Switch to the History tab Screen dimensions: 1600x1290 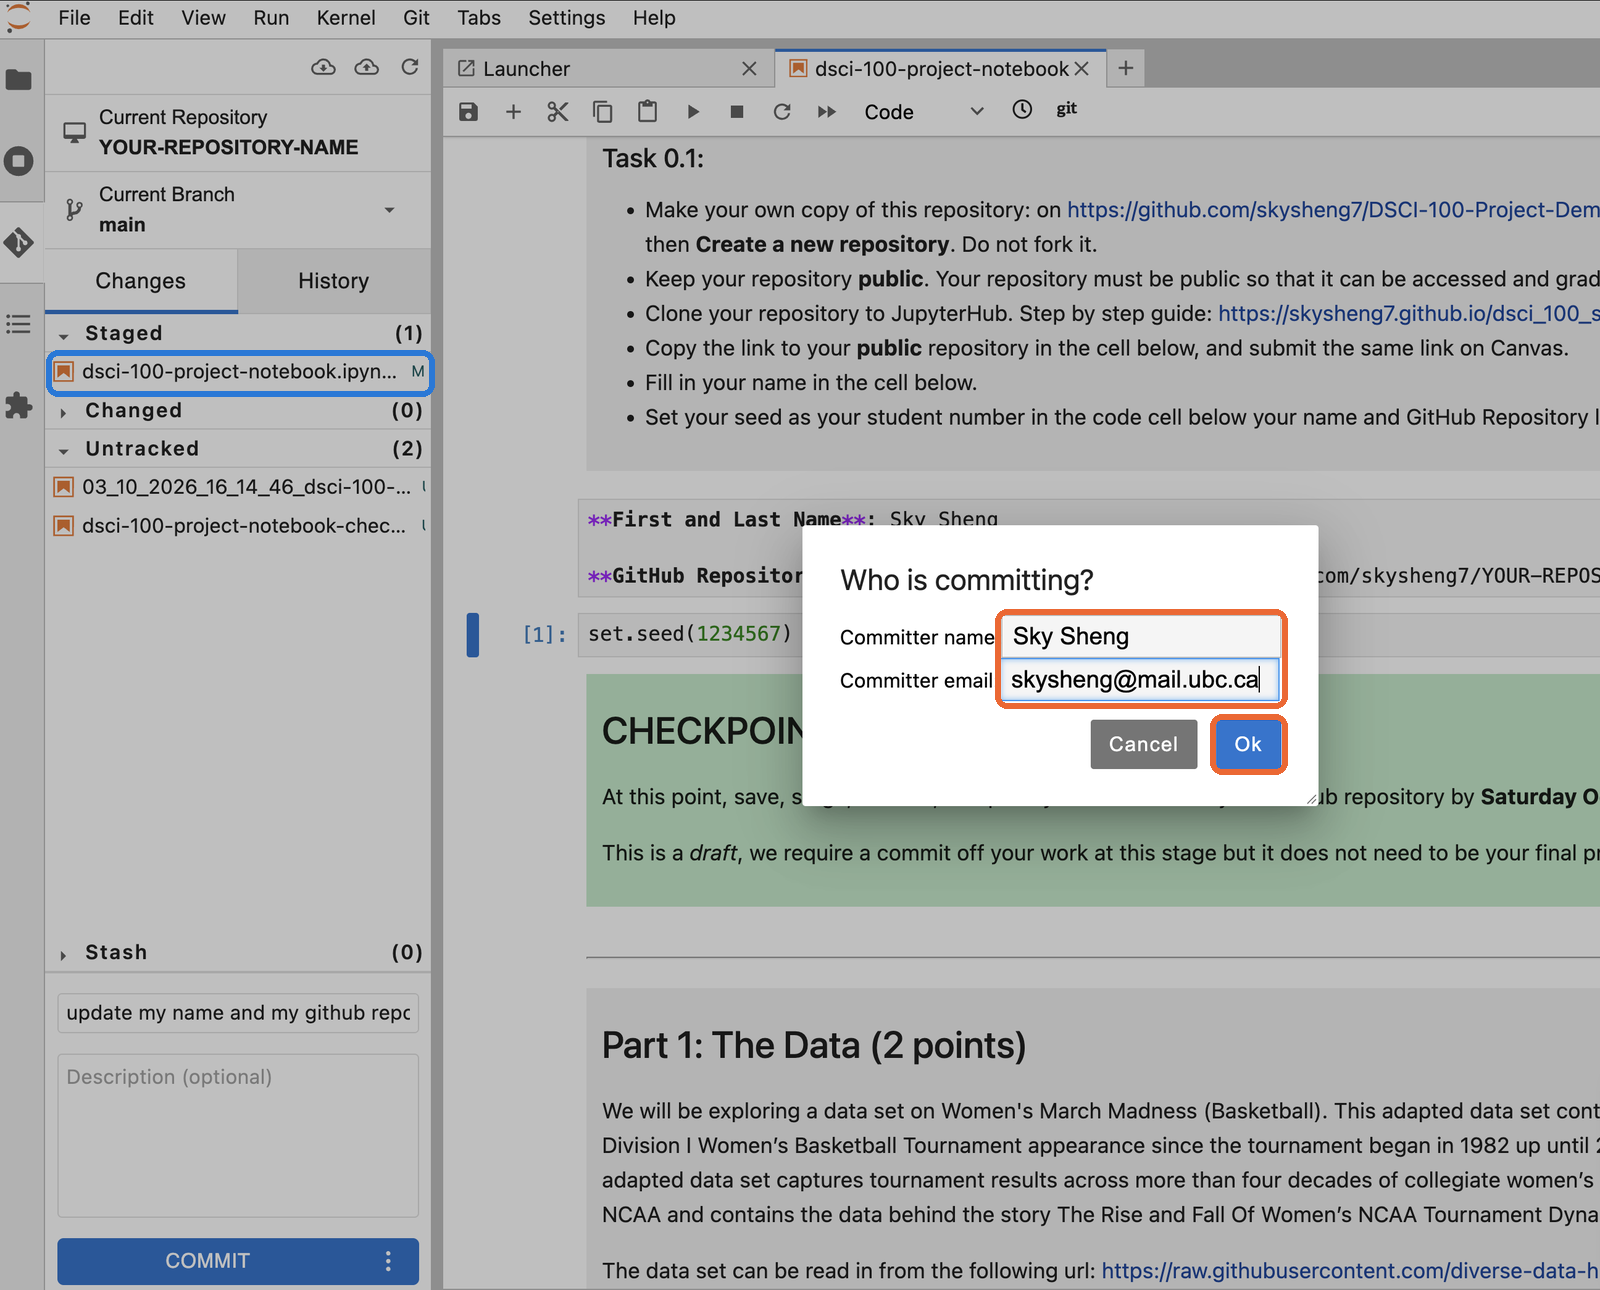(334, 281)
